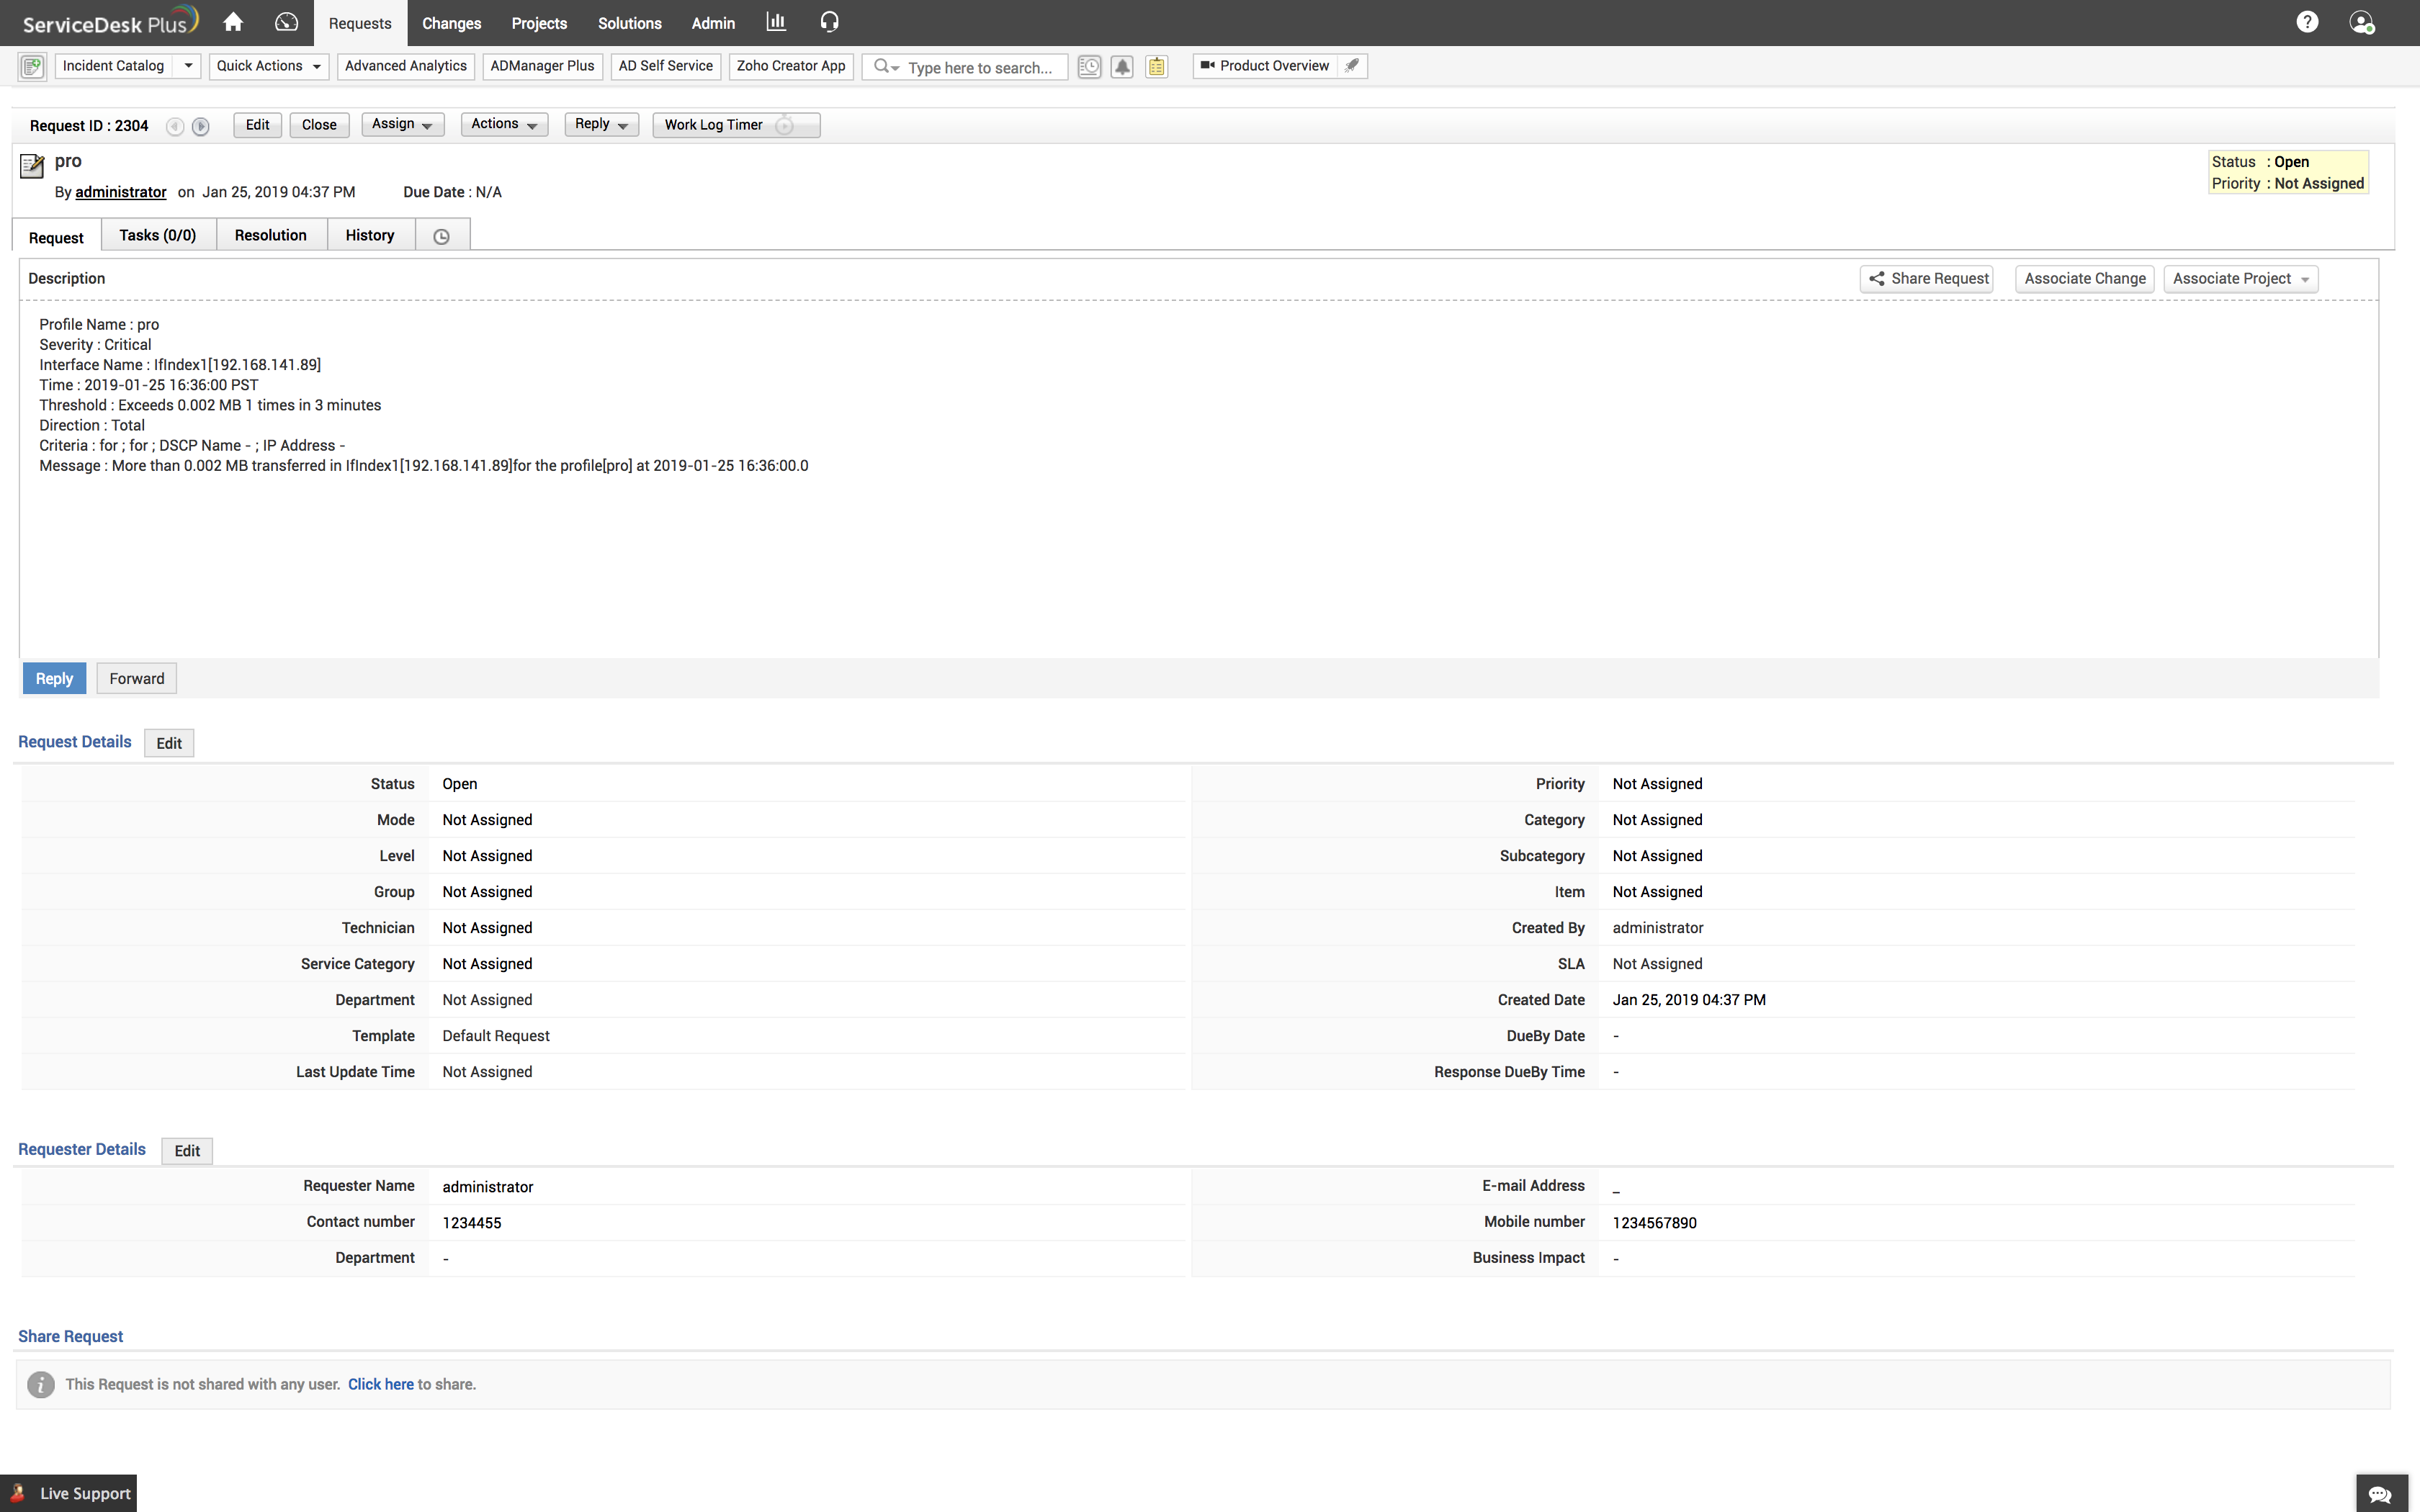Expand the Assign dropdown
Viewport: 2420px width, 1512px height.
[x=402, y=124]
